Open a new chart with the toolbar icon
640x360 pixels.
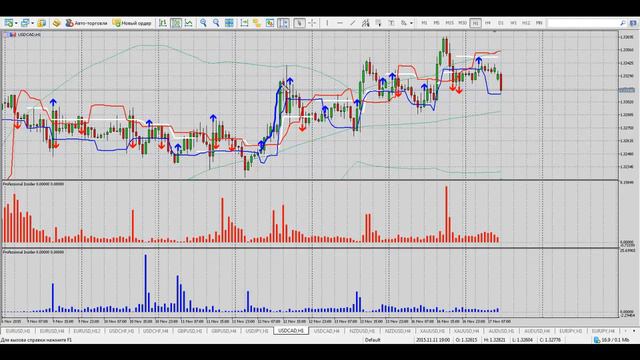(x=8, y=23)
